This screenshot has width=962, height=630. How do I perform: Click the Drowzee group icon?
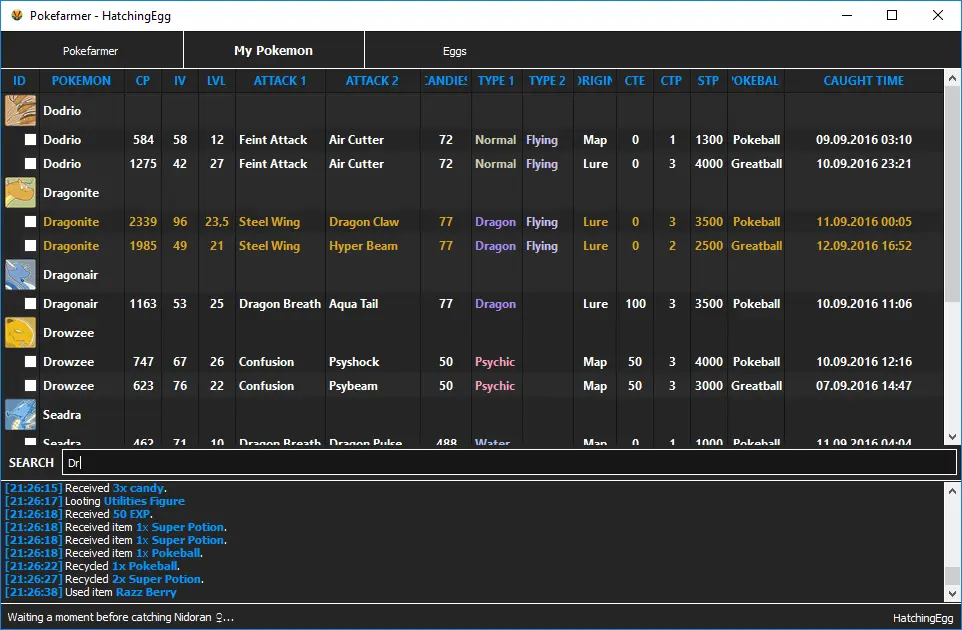20,332
